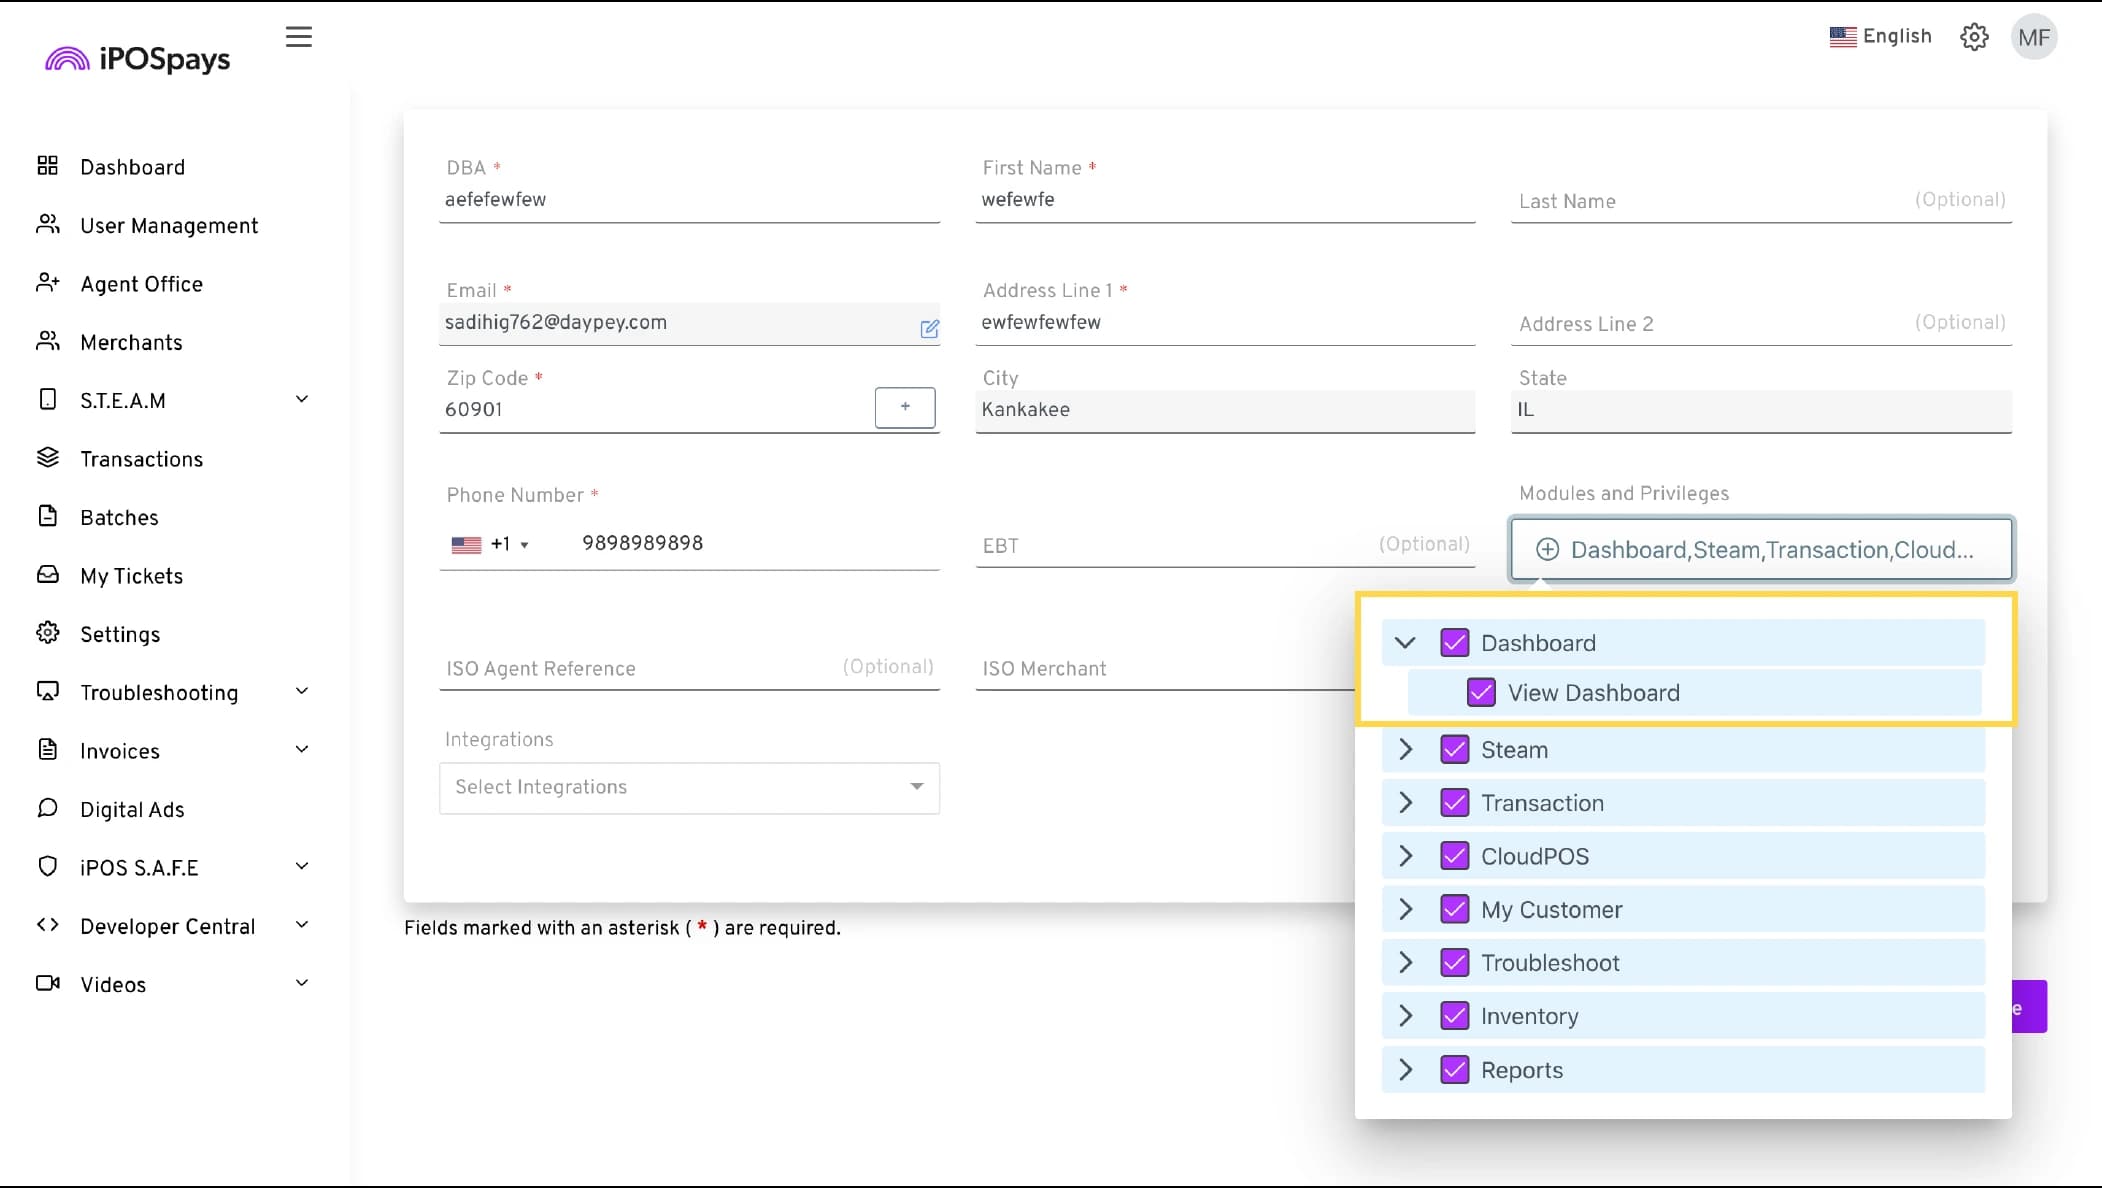Uncheck the Steam module checkbox
This screenshot has height=1188, width=2102.
[x=1454, y=750]
